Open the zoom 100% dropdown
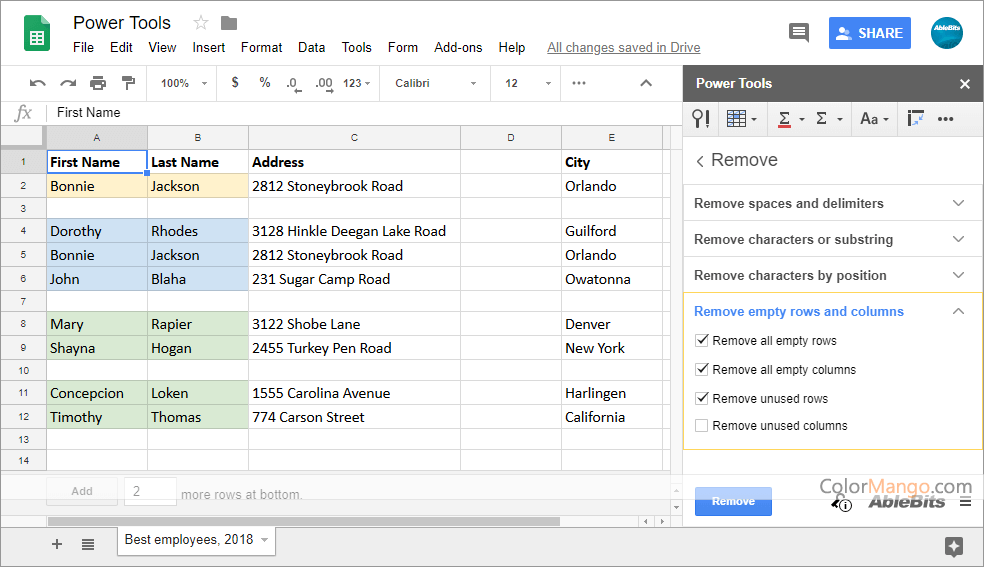Viewport: 984px width, 567px height. point(184,83)
